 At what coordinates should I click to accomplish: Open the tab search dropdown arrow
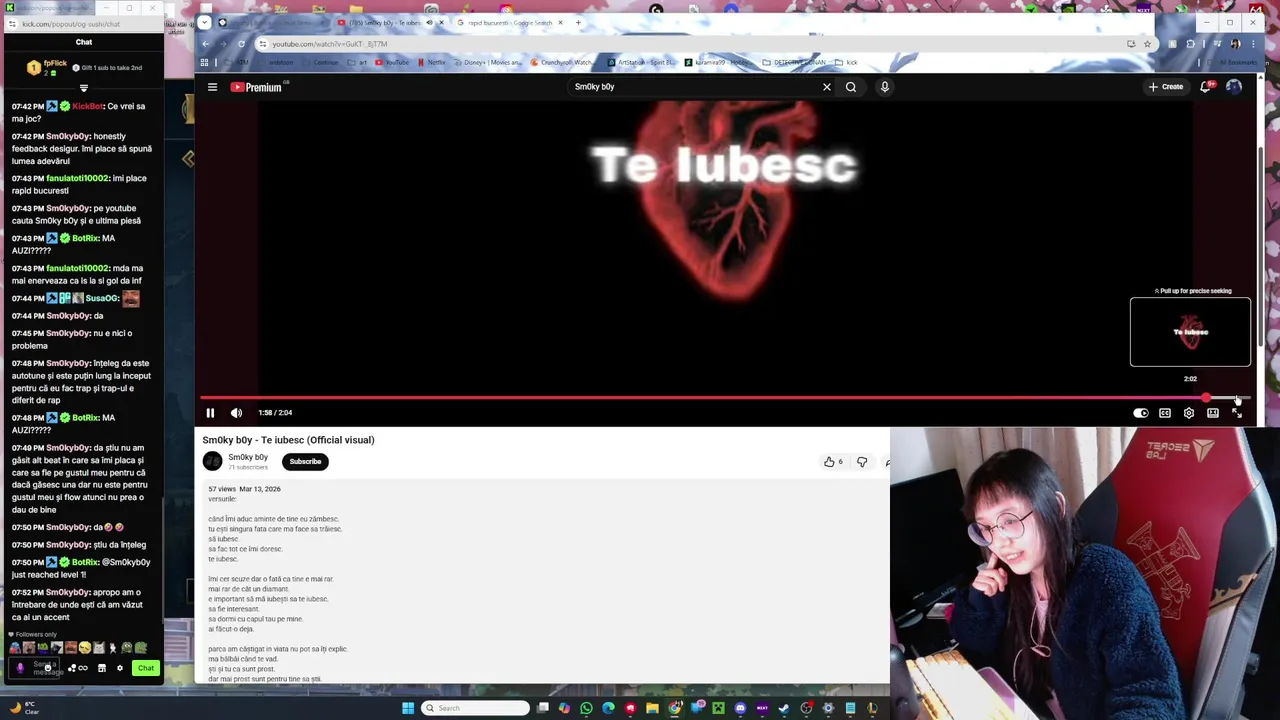204,22
